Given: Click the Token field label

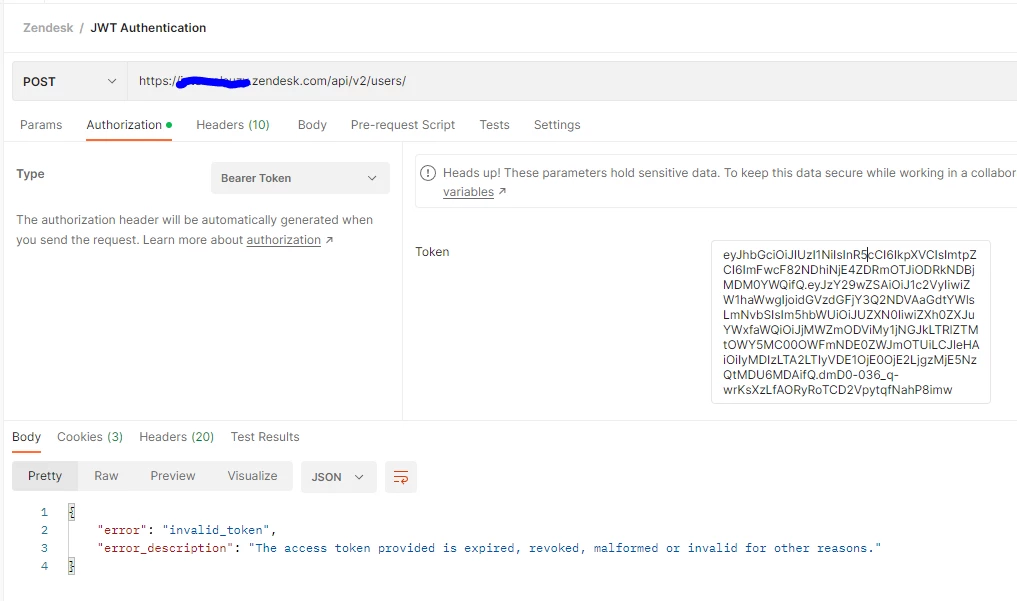Looking at the screenshot, I should pyautogui.click(x=432, y=252).
